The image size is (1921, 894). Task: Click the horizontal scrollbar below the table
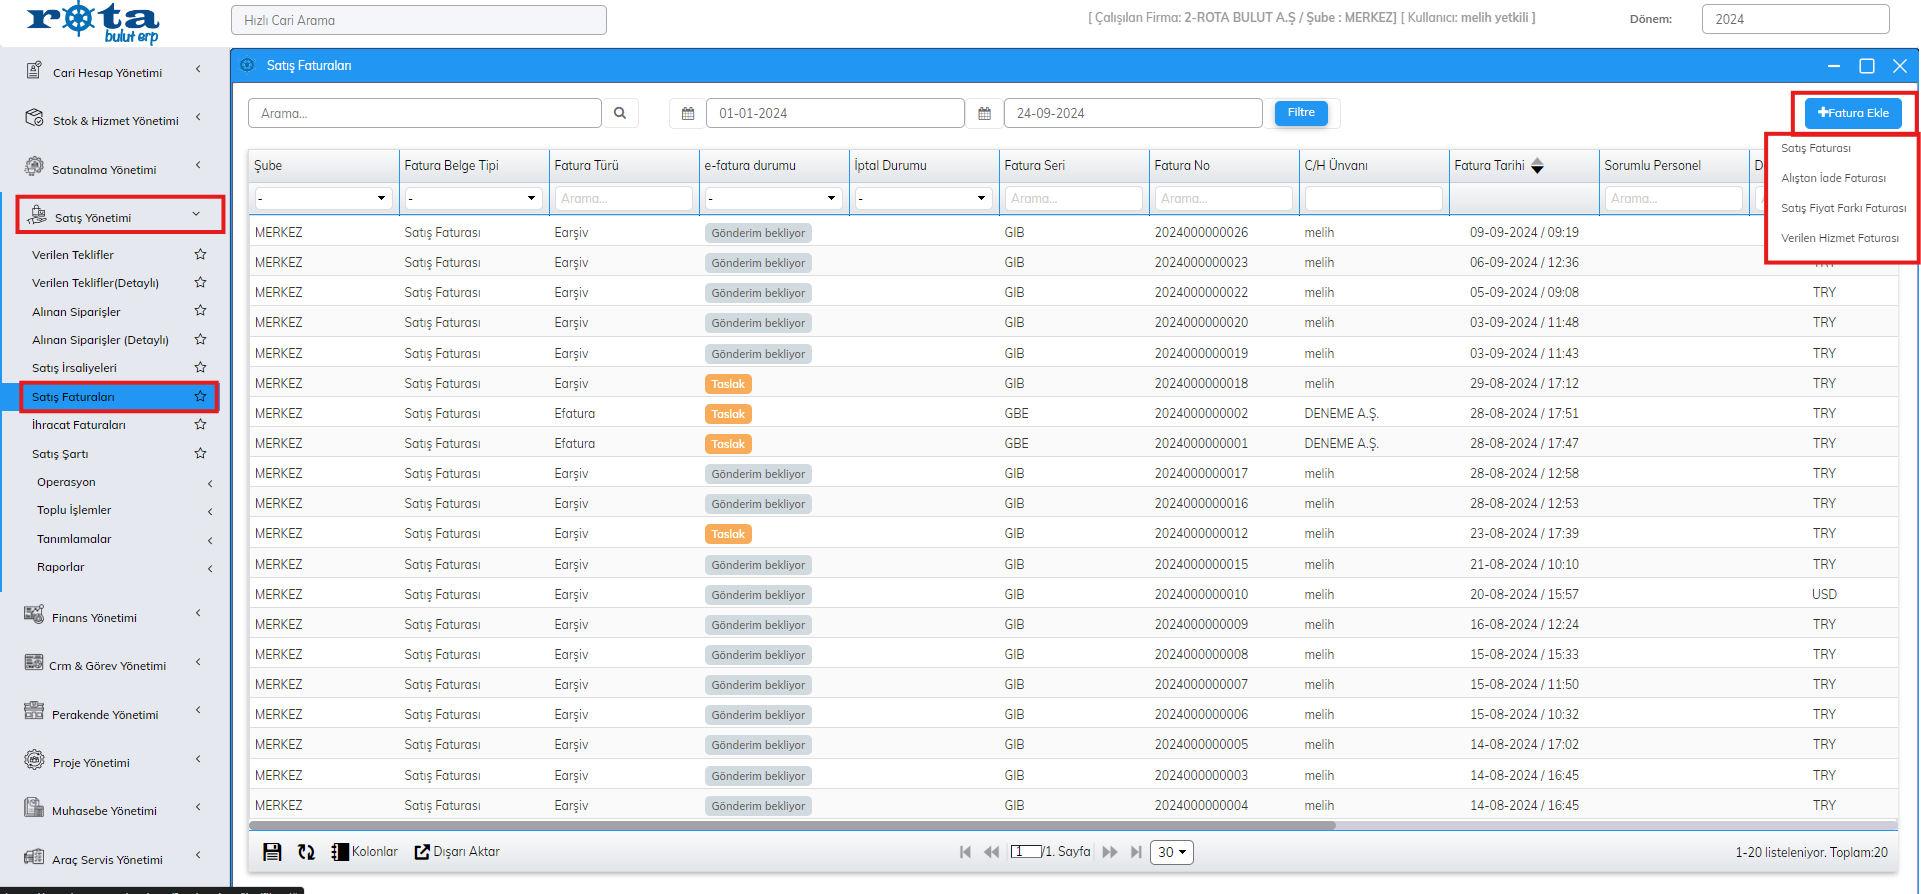(x=792, y=826)
